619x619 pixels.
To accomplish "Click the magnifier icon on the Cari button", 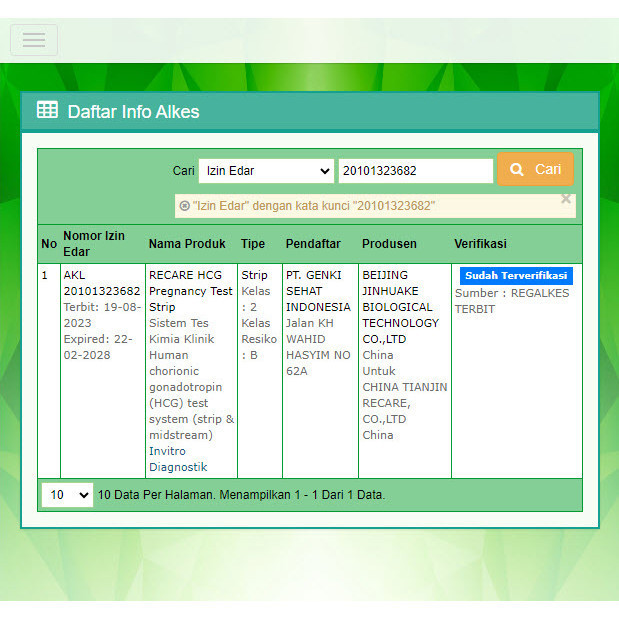I will 517,170.
